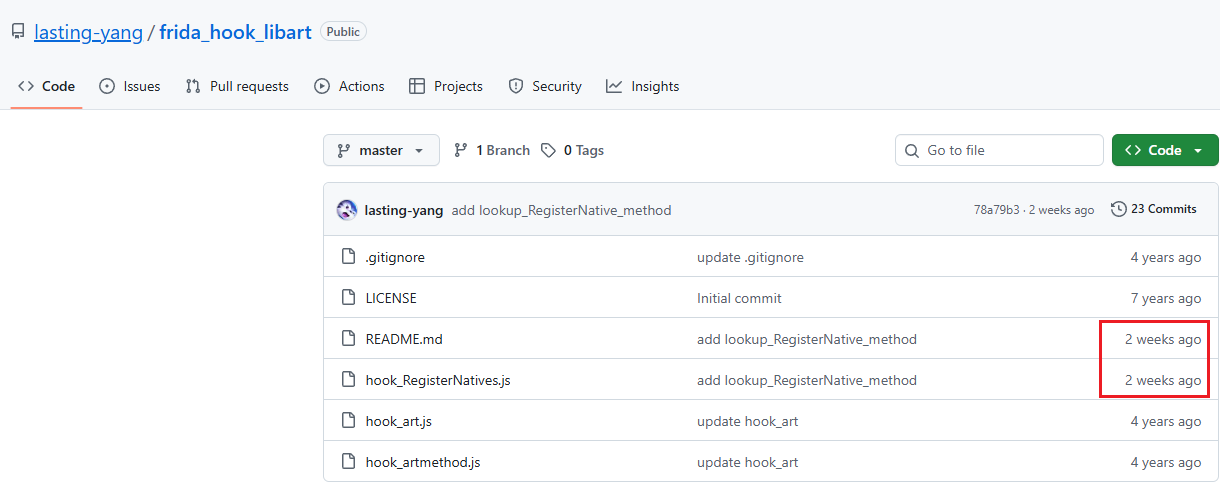This screenshot has width=1220, height=491.
Task: Open the Pull requests tab
Action: [237, 86]
